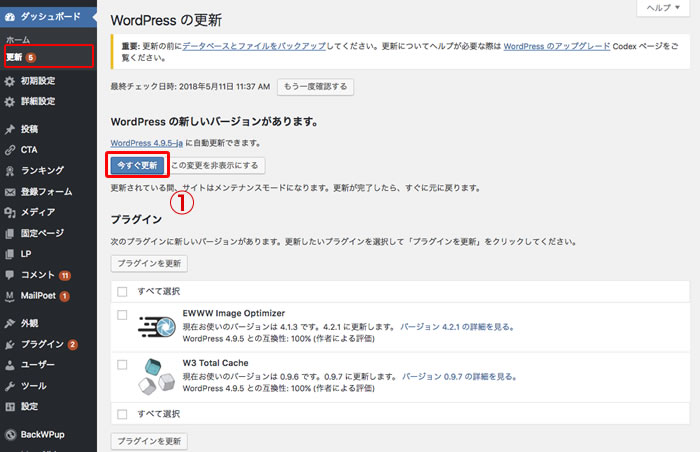This screenshot has width=700, height=452.
Task: Click the もう一度確認する button
Action: pyautogui.click(x=314, y=87)
